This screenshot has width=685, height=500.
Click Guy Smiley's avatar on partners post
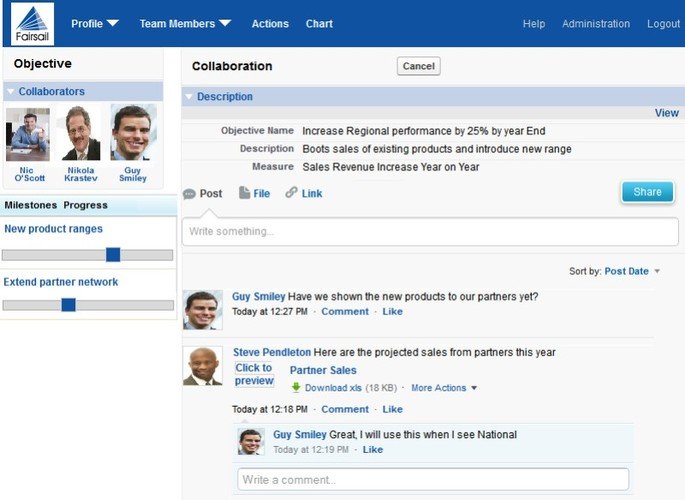click(203, 310)
